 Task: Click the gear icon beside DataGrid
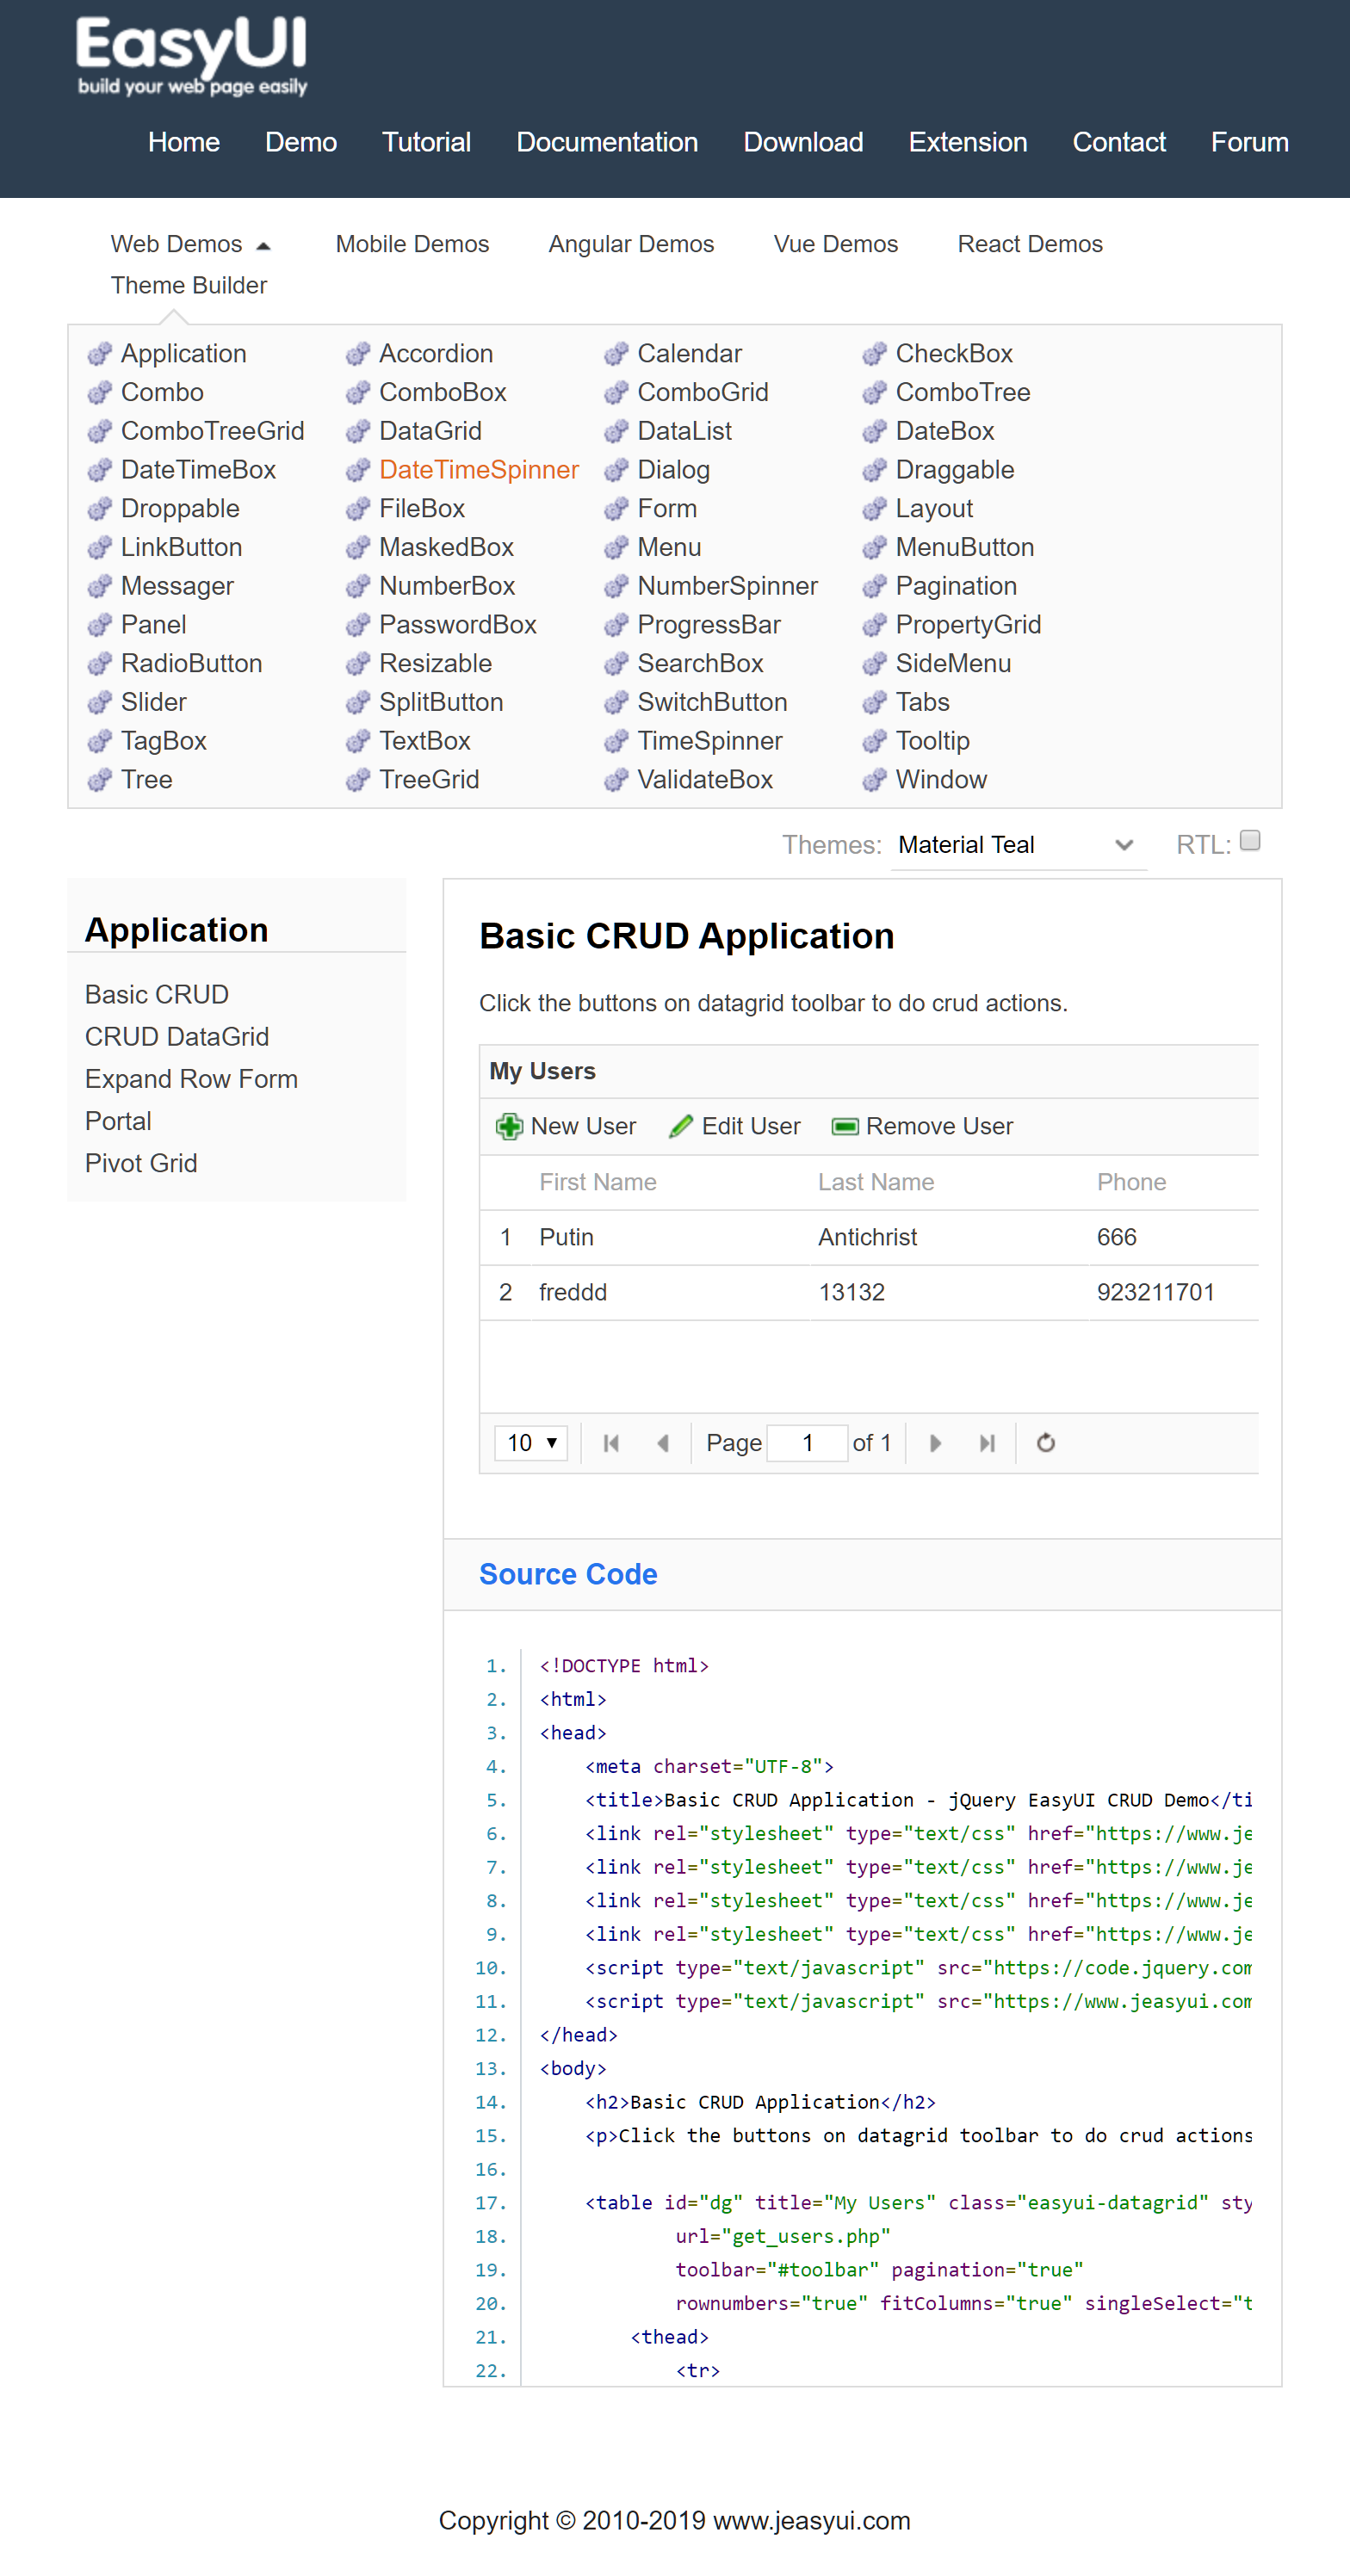pyautogui.click(x=357, y=431)
